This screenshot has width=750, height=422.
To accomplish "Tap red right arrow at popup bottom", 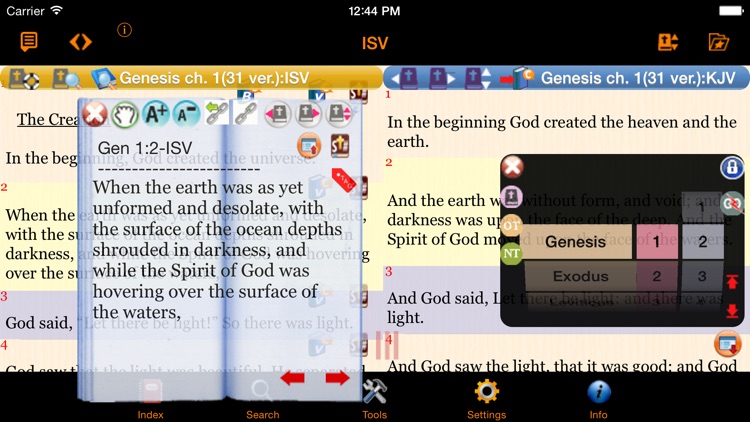I will [337, 378].
